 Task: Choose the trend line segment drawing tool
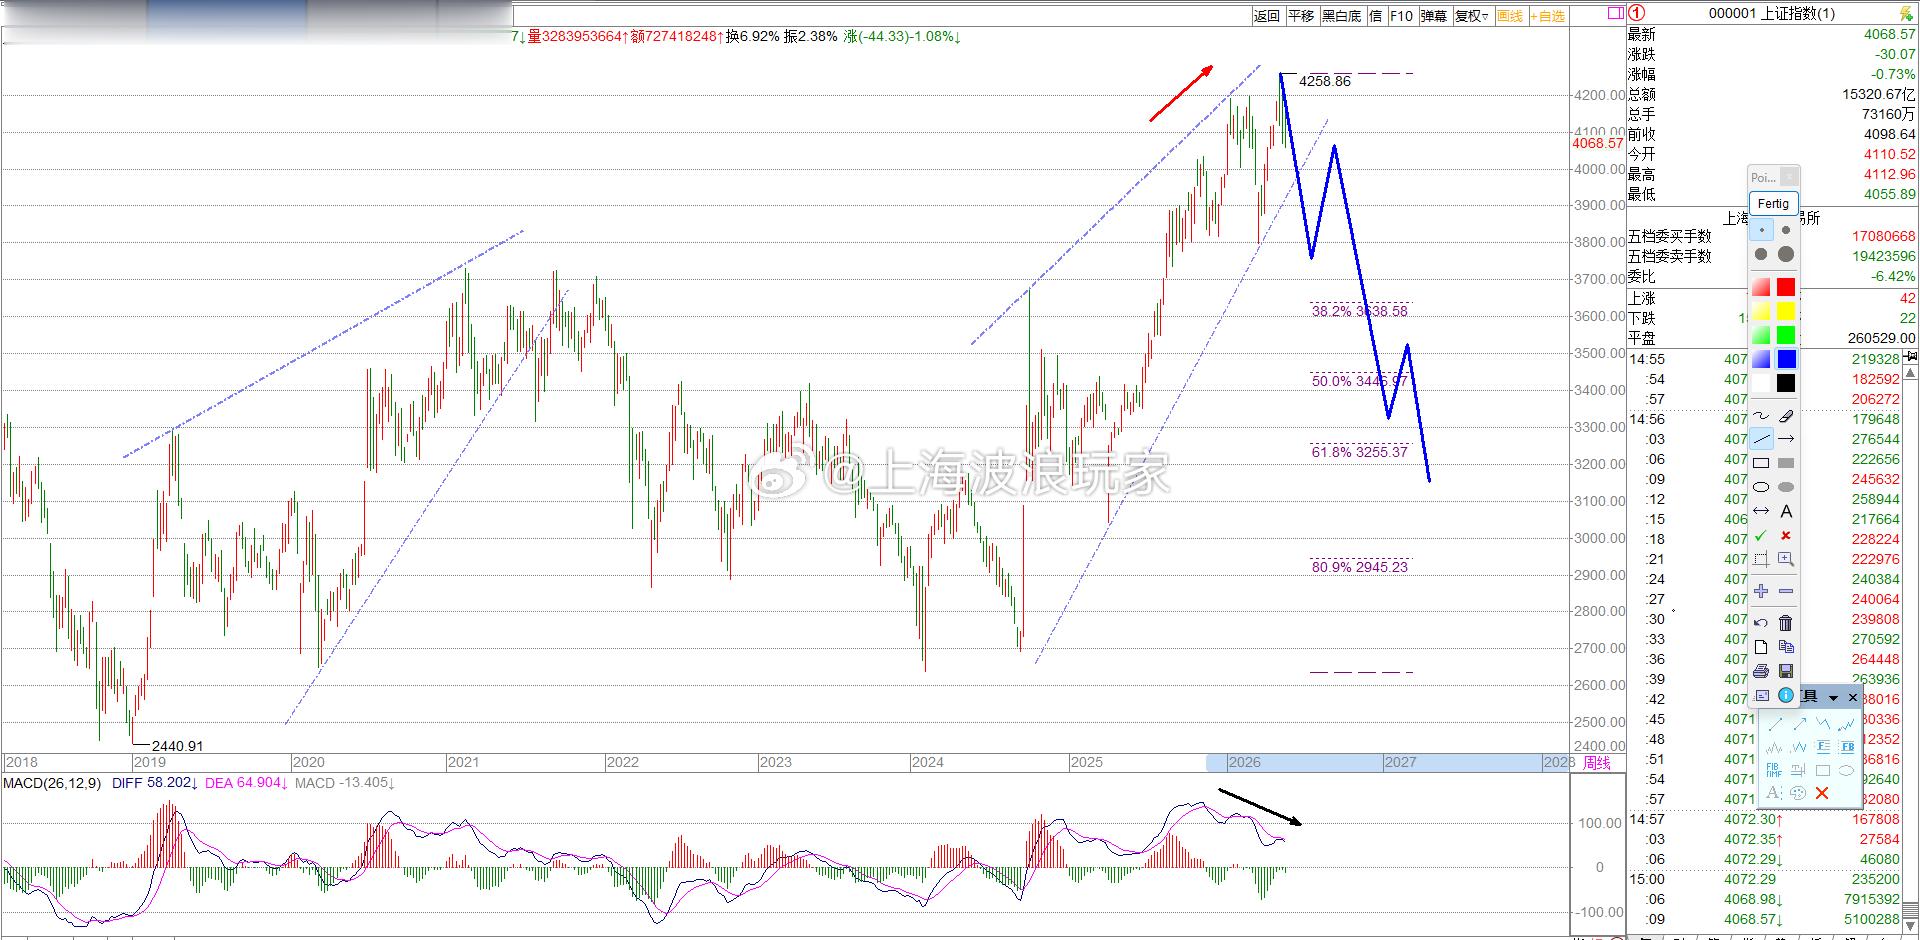coord(1775,723)
